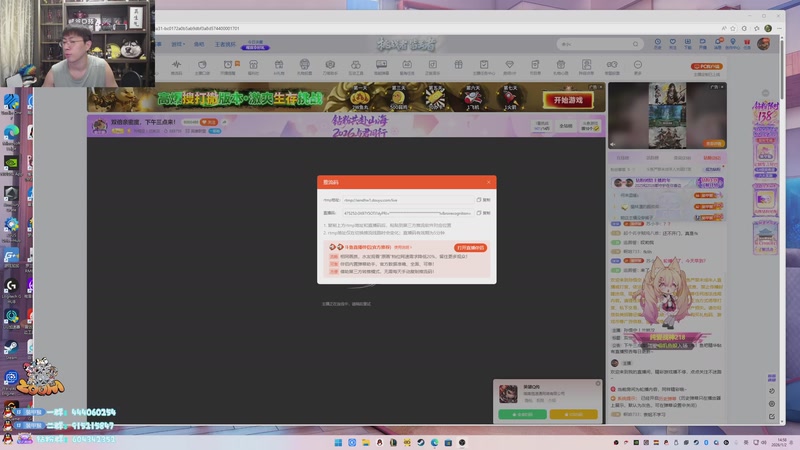This screenshot has width=800, height=450.
Task: Click the stream code field
Action: tap(408, 213)
